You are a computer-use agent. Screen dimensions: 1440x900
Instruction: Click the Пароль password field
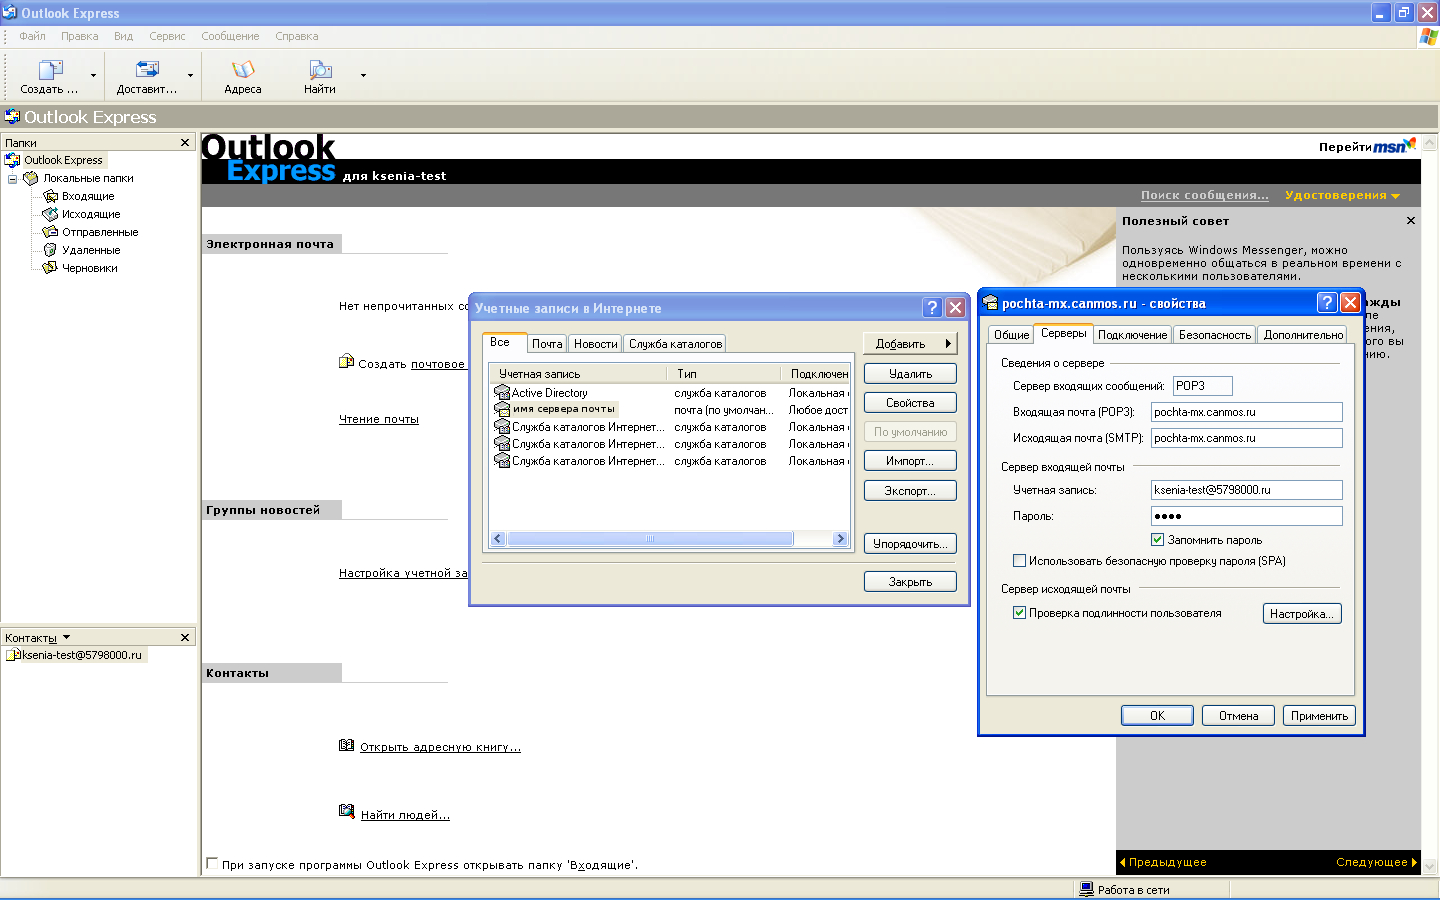(x=1246, y=516)
